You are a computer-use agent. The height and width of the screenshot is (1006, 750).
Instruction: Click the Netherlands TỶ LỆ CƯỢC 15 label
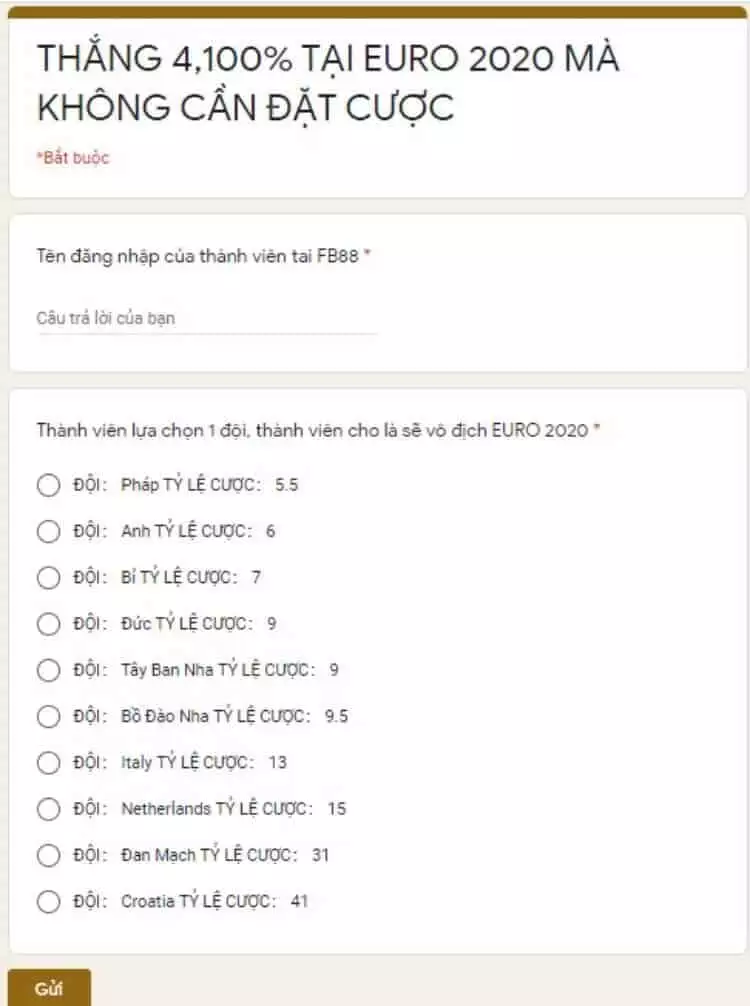209,808
